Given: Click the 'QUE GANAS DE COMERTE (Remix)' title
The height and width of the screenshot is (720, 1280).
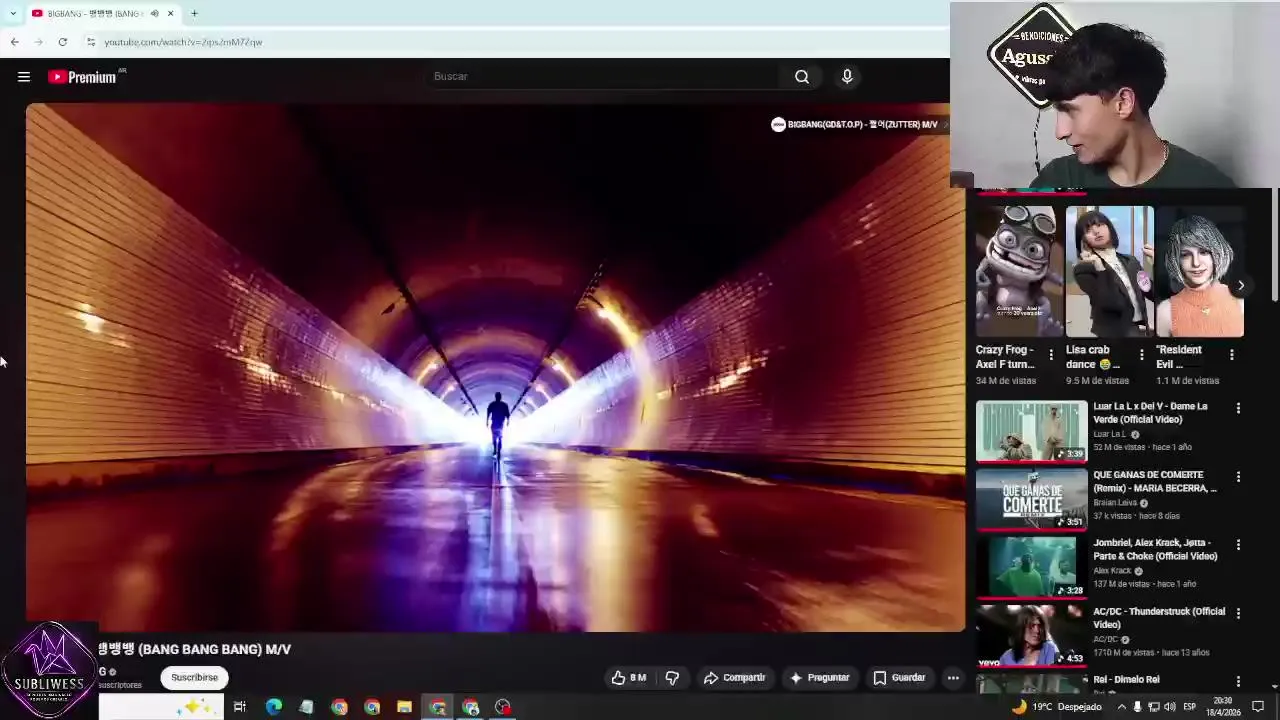Looking at the screenshot, I should pyautogui.click(x=1155, y=482).
